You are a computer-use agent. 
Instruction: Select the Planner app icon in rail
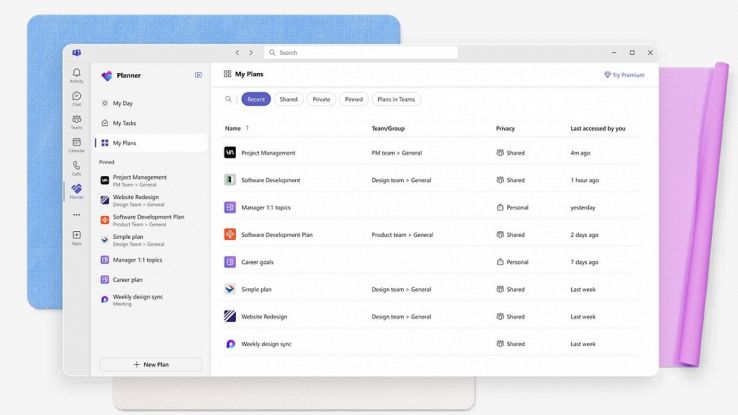point(76,189)
